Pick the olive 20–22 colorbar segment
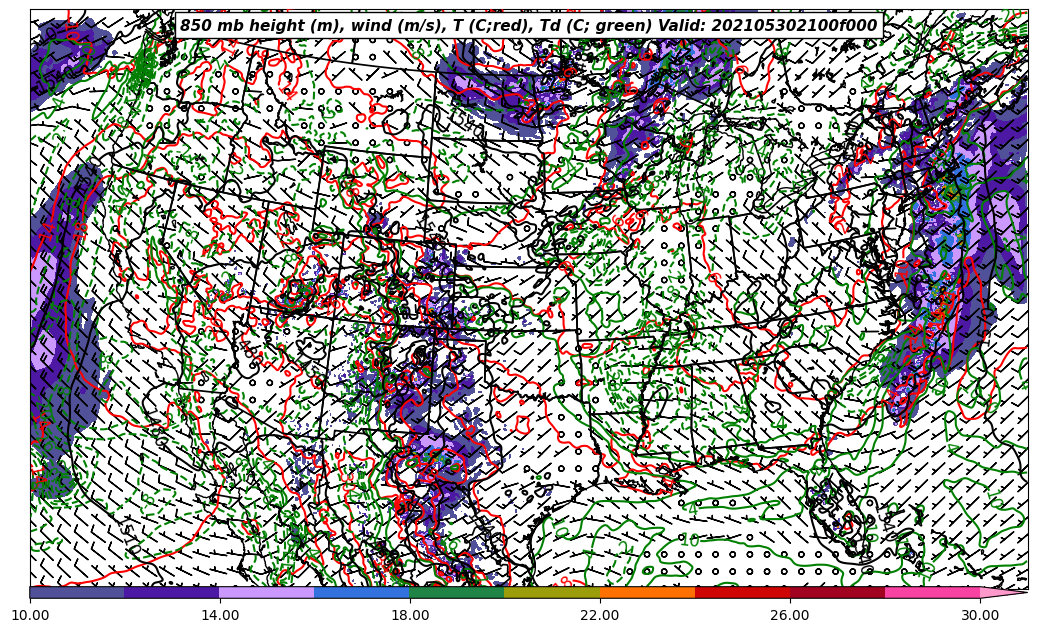Image resolution: width=1037 pixels, height=632 pixels. 552,593
